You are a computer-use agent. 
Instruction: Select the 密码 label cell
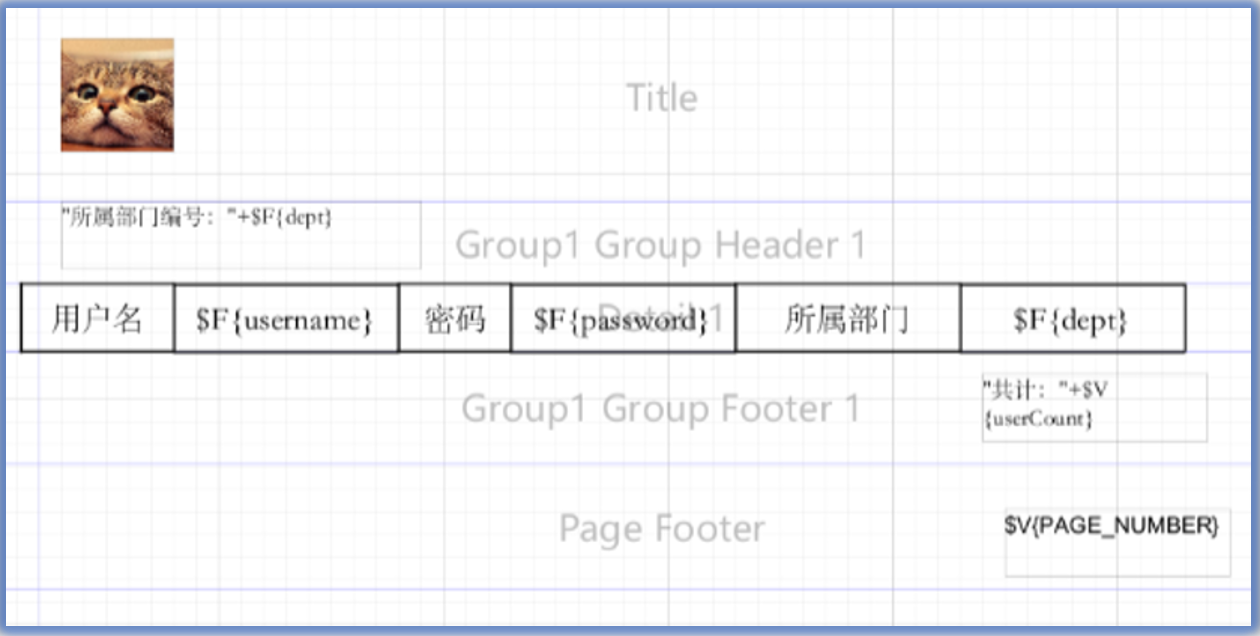(455, 319)
